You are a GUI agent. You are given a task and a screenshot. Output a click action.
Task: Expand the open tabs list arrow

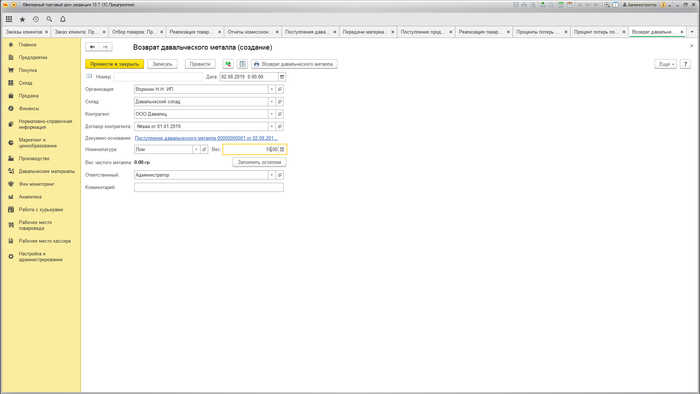(692, 32)
